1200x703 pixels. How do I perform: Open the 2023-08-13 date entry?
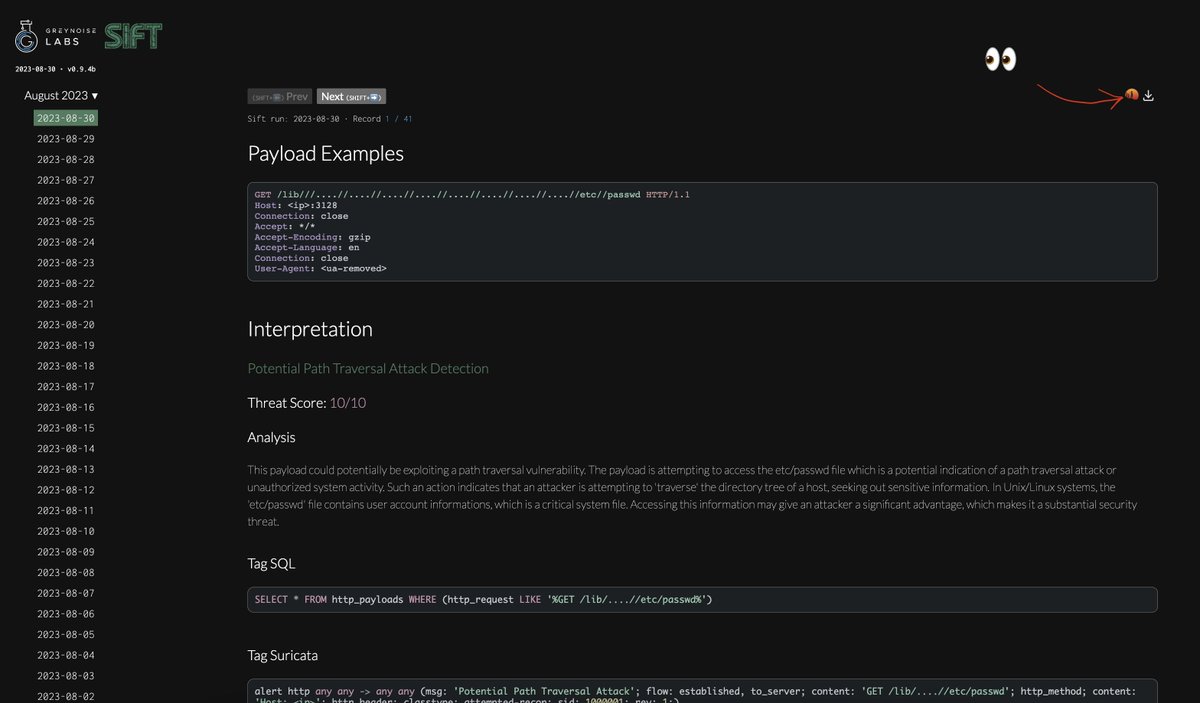pyautogui.click(x=66, y=470)
